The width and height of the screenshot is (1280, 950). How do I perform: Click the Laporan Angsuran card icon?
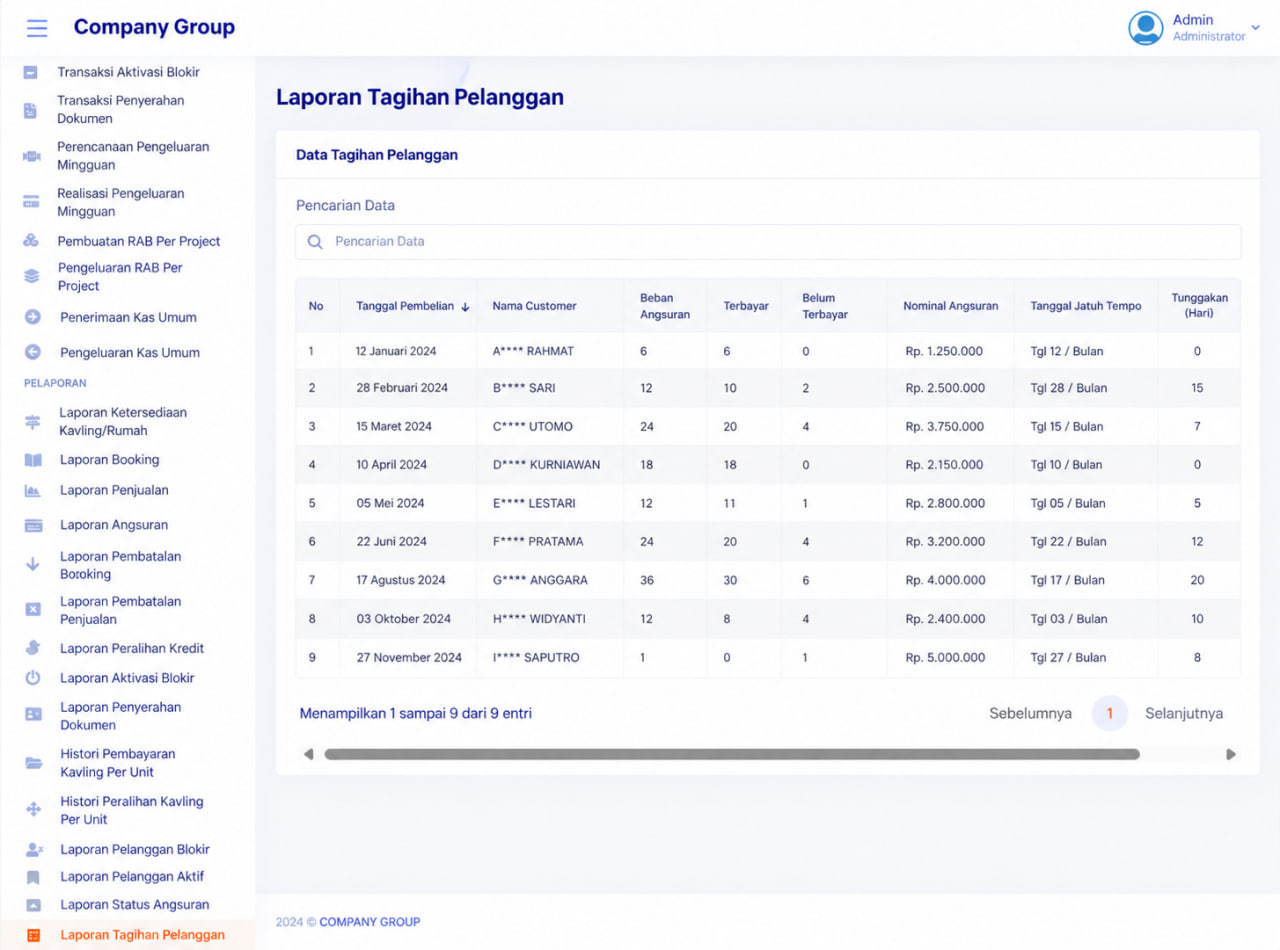coord(33,525)
